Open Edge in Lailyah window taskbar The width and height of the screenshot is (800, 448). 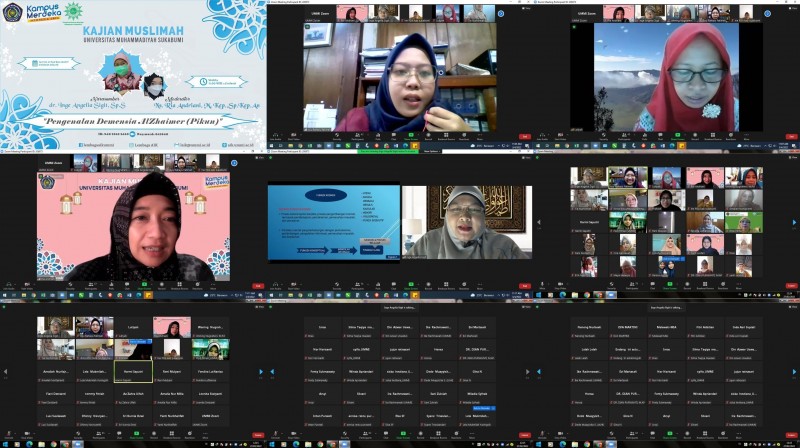(x=29, y=444)
